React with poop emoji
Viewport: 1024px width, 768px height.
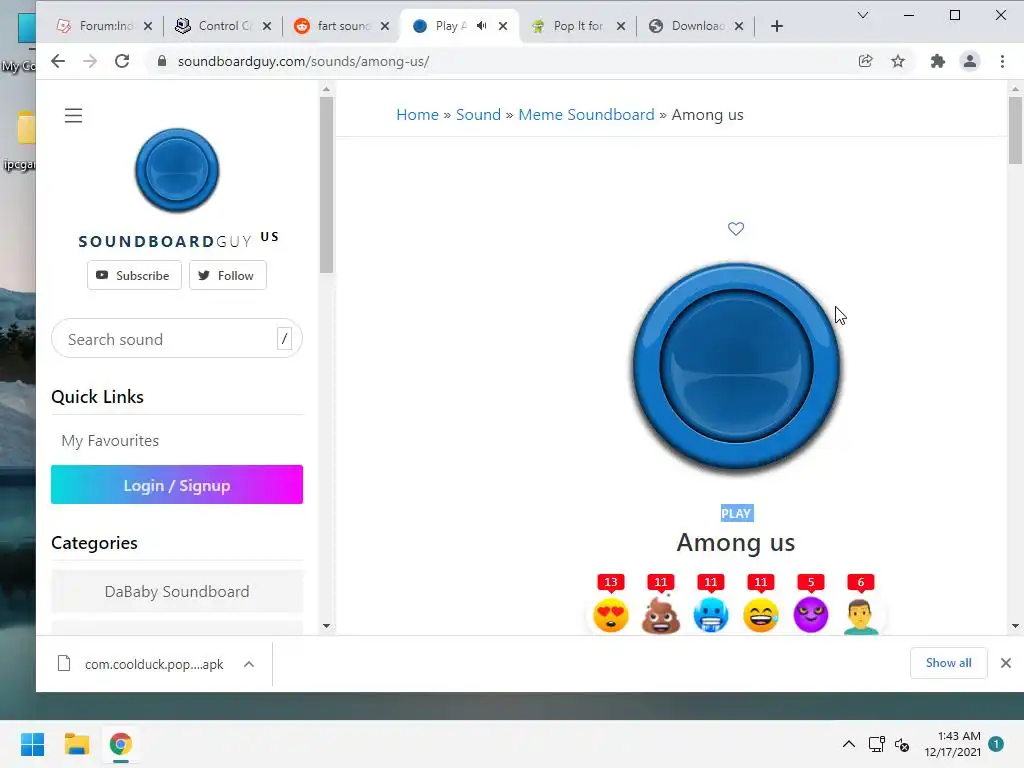(661, 615)
